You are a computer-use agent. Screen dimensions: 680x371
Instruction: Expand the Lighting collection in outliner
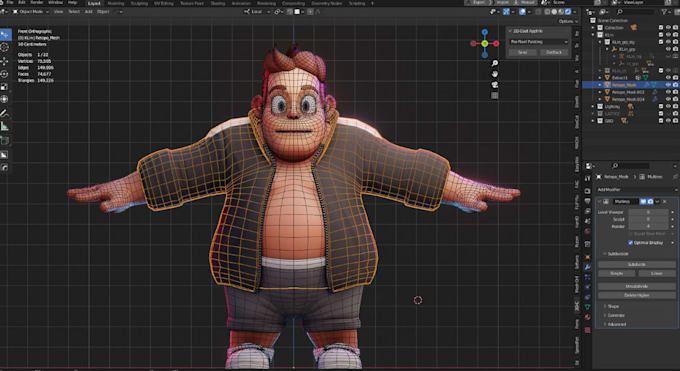[593, 106]
